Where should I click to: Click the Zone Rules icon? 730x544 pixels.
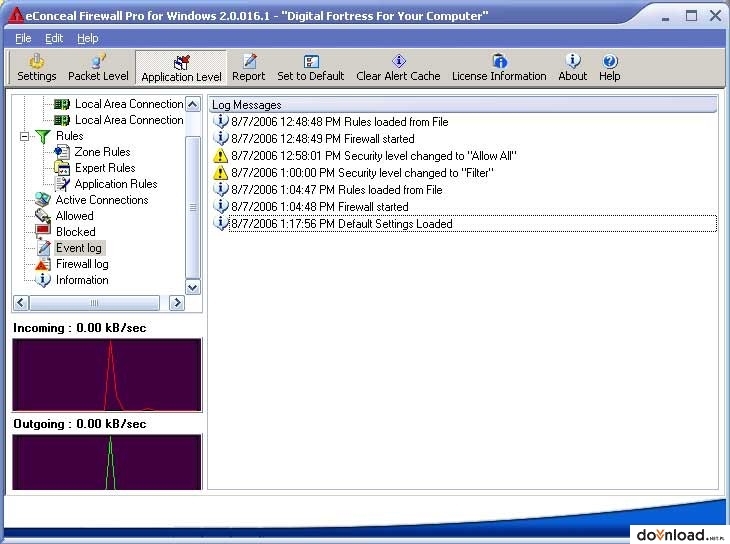(x=62, y=152)
